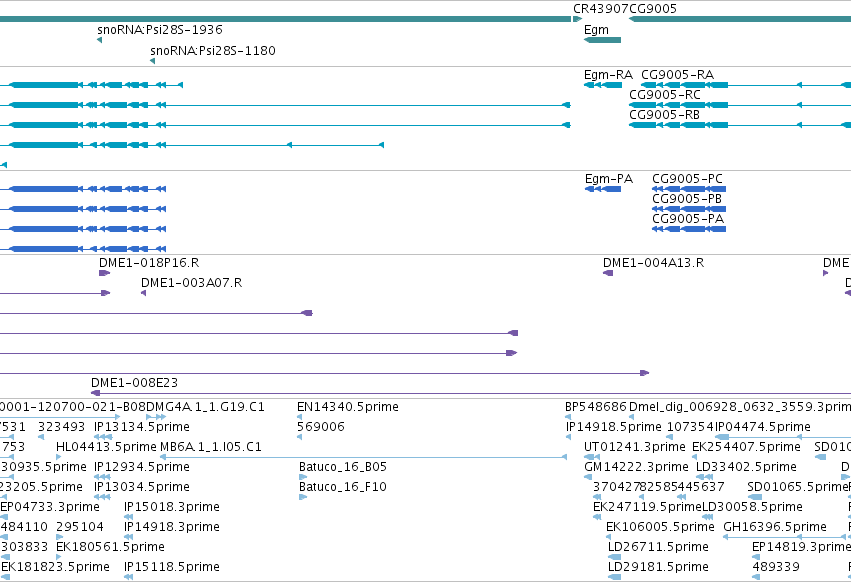Select the LD33402.5prime EST
The image size is (851, 582).
(x=704, y=477)
